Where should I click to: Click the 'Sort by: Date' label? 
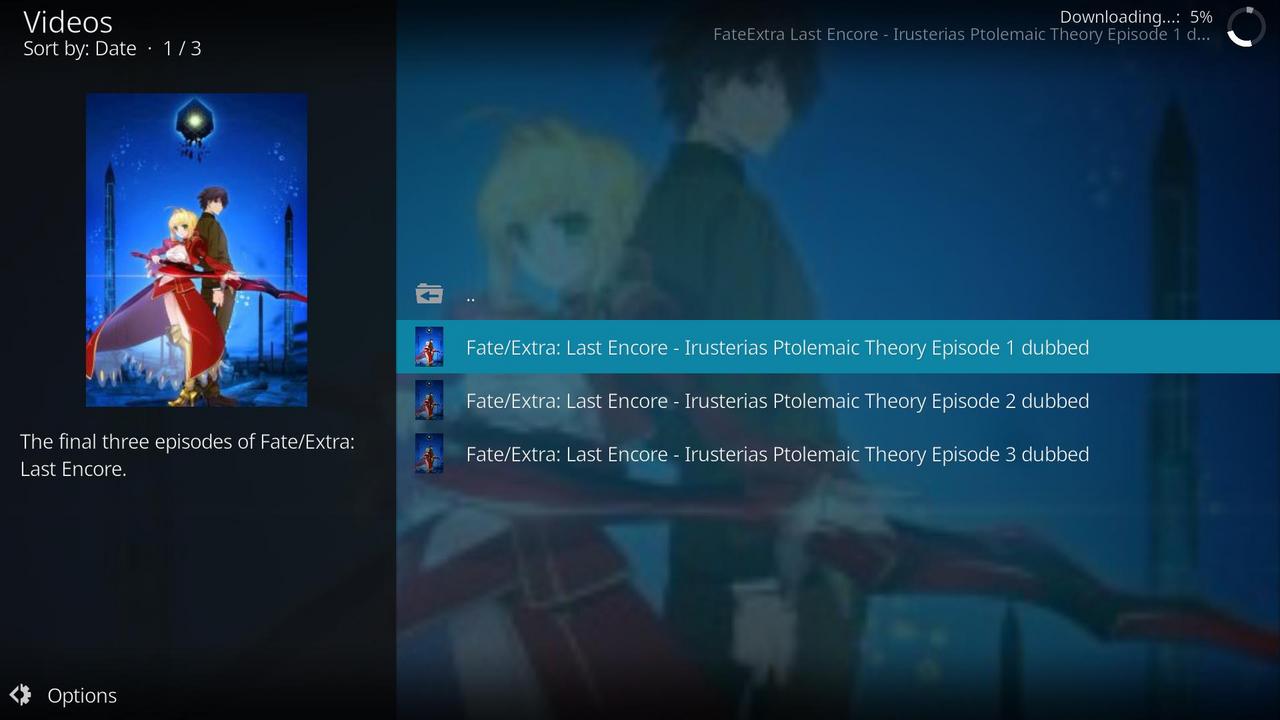(x=80, y=48)
